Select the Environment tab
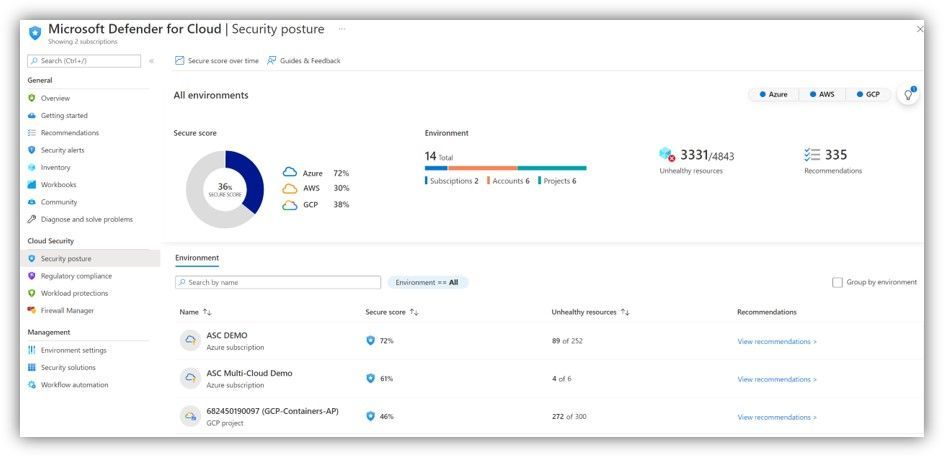Screen dimensions: 944x457 point(197,258)
